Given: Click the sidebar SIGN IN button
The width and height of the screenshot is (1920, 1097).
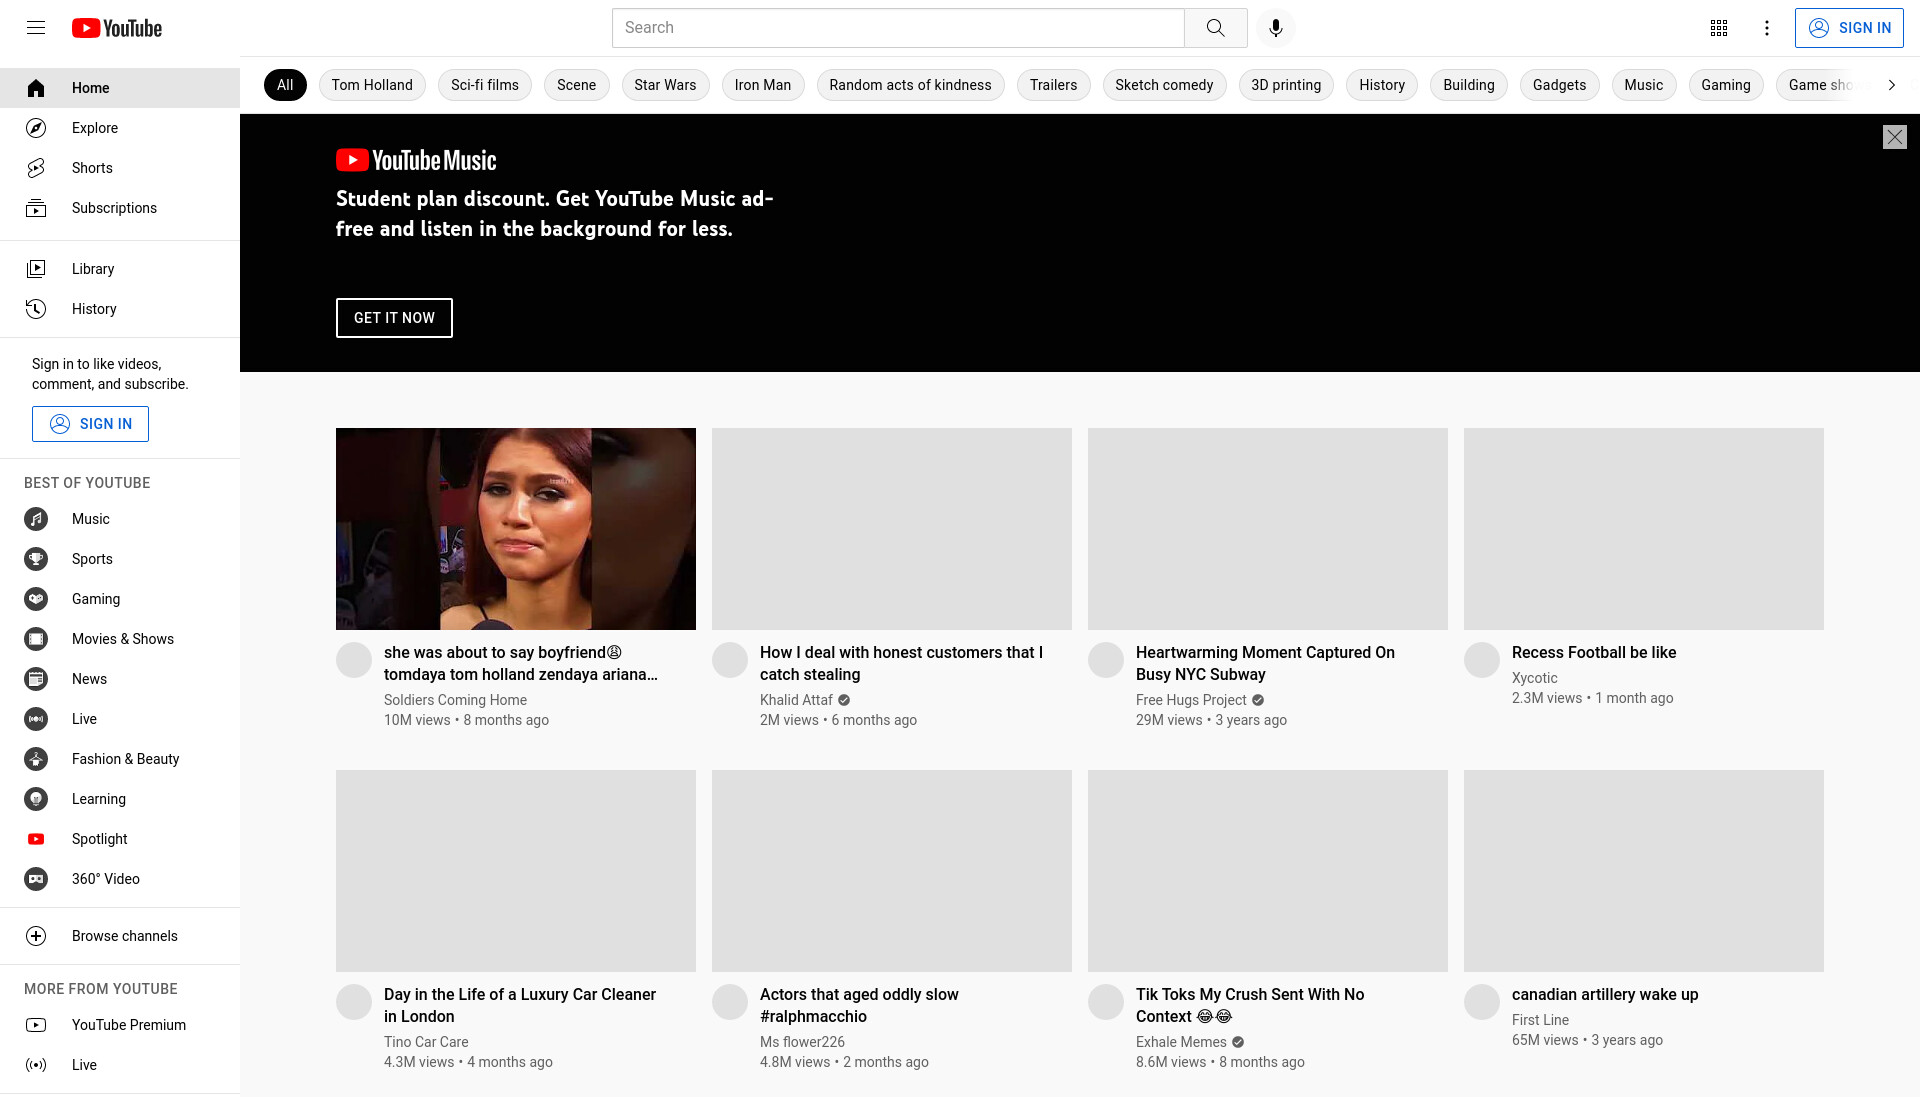Looking at the screenshot, I should pyautogui.click(x=90, y=424).
